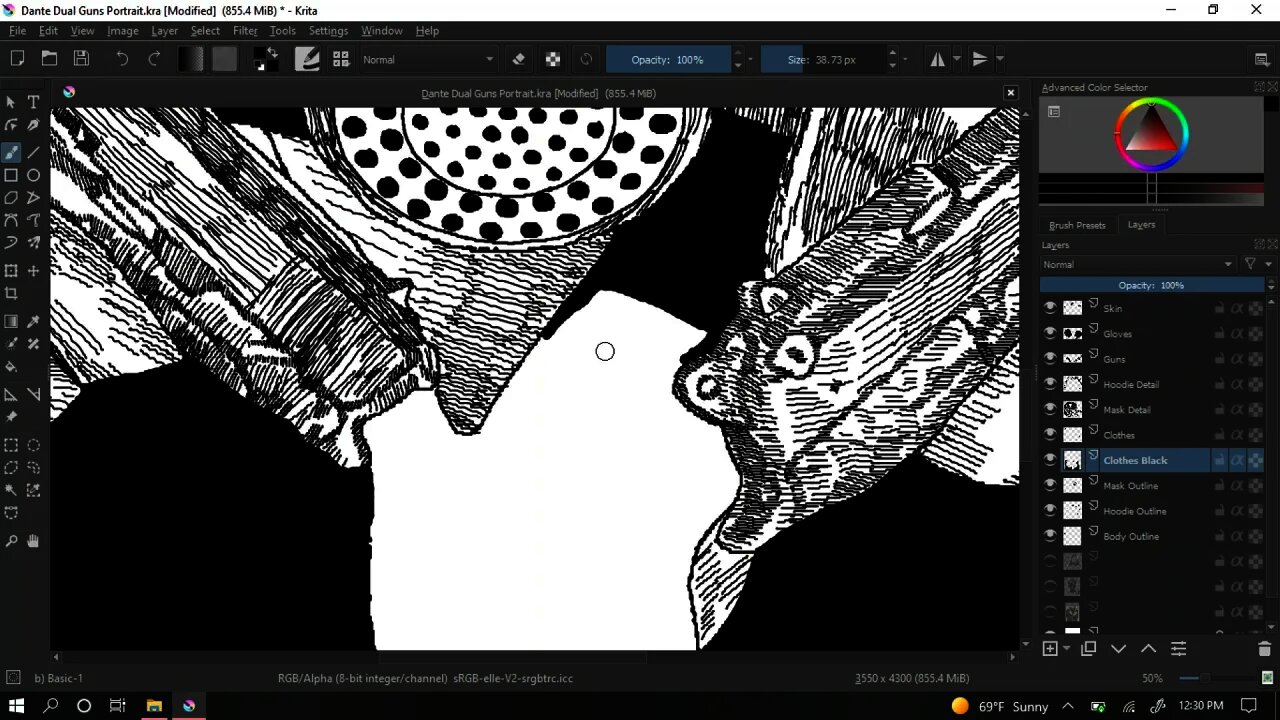This screenshot has width=1280, height=720.
Task: Open layer blending mode dropdown
Action: coord(1138,264)
